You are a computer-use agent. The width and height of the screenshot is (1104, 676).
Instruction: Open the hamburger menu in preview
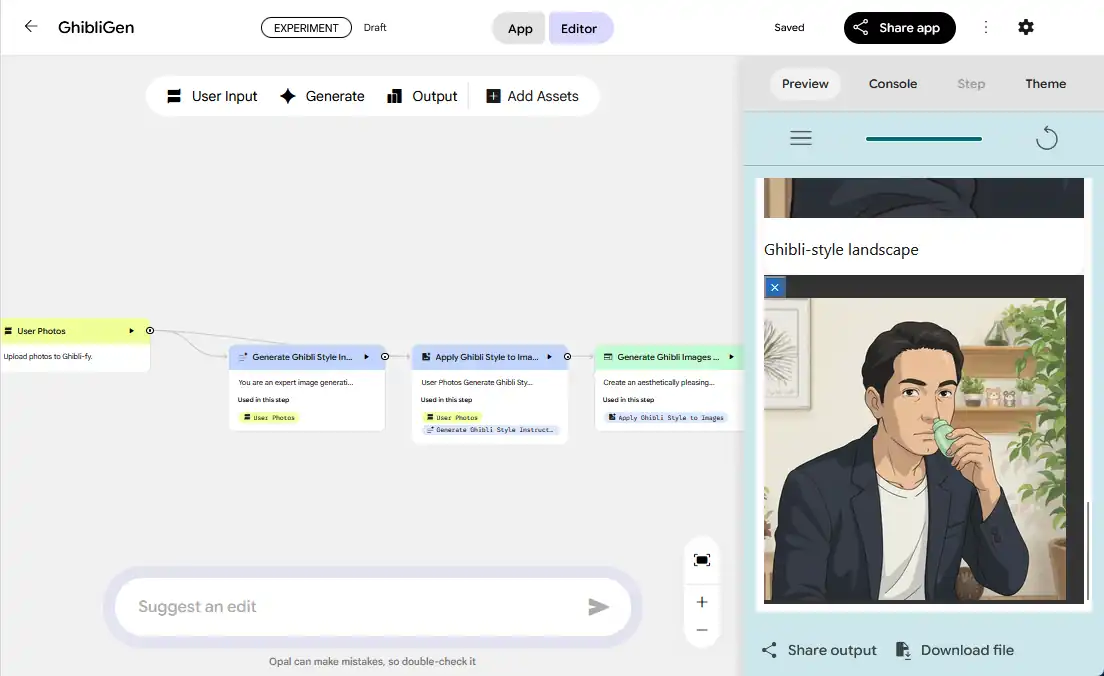pyautogui.click(x=801, y=139)
